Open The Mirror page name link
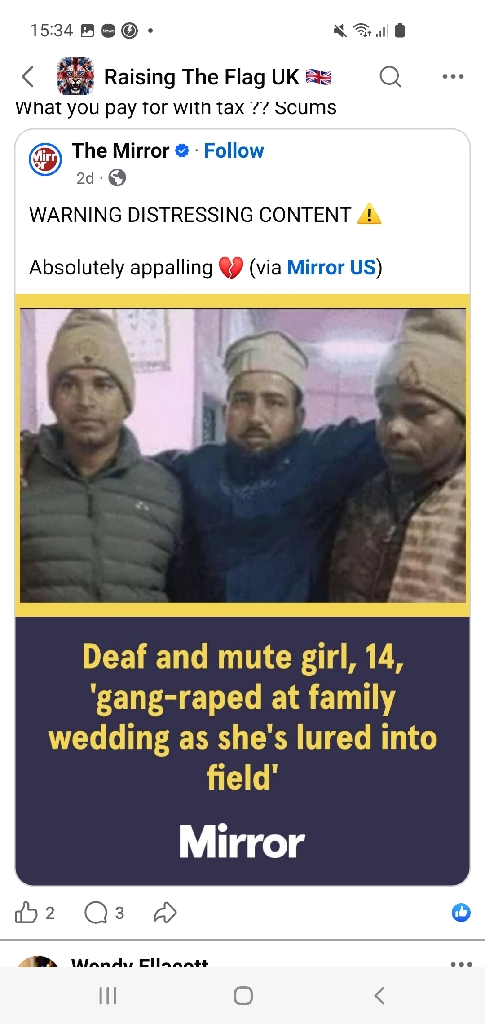 pyautogui.click(x=120, y=151)
